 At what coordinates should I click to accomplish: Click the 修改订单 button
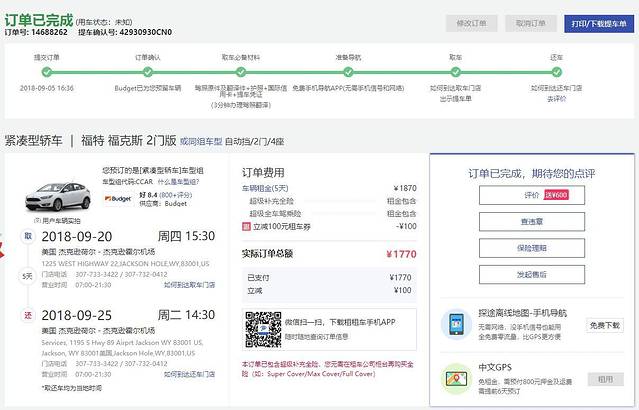pos(471,22)
